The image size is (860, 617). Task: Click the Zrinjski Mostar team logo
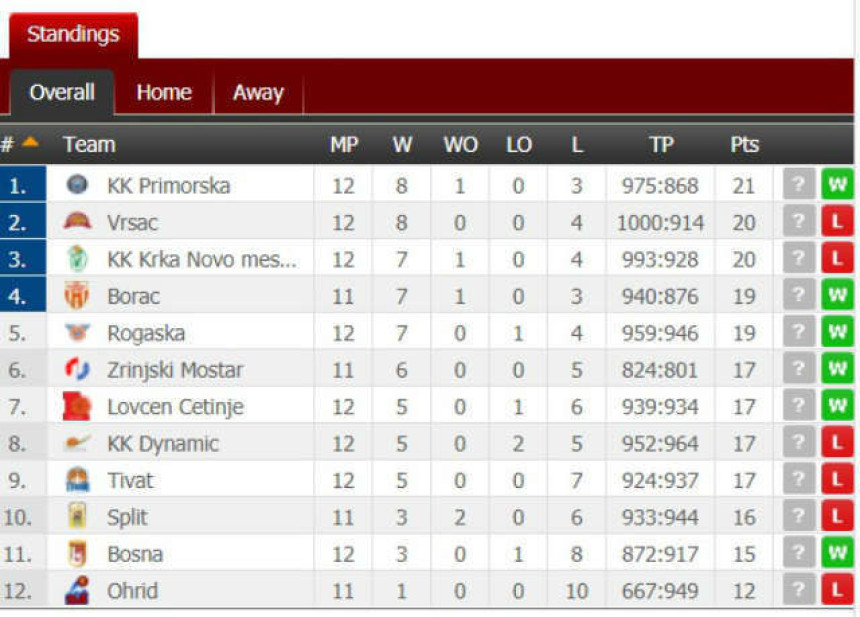[77, 370]
